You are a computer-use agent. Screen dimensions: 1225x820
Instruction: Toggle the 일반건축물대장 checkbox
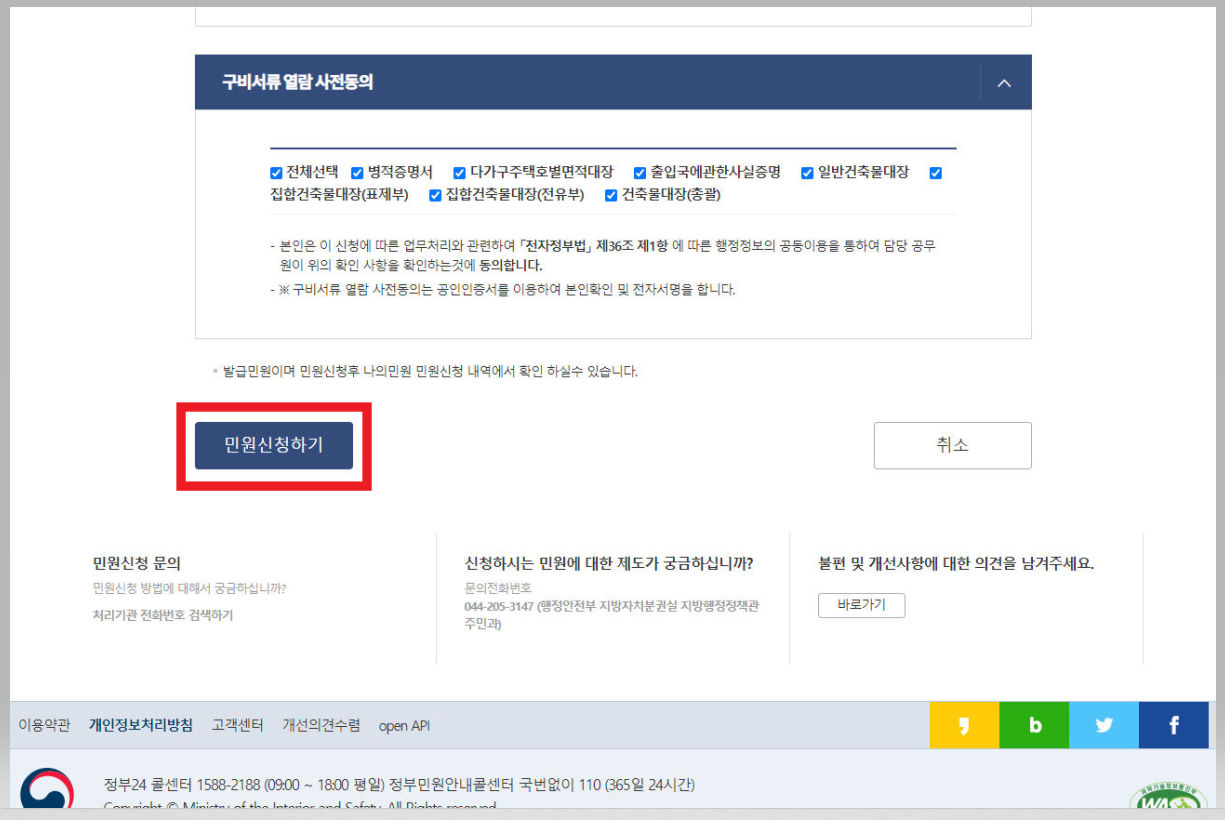807,173
